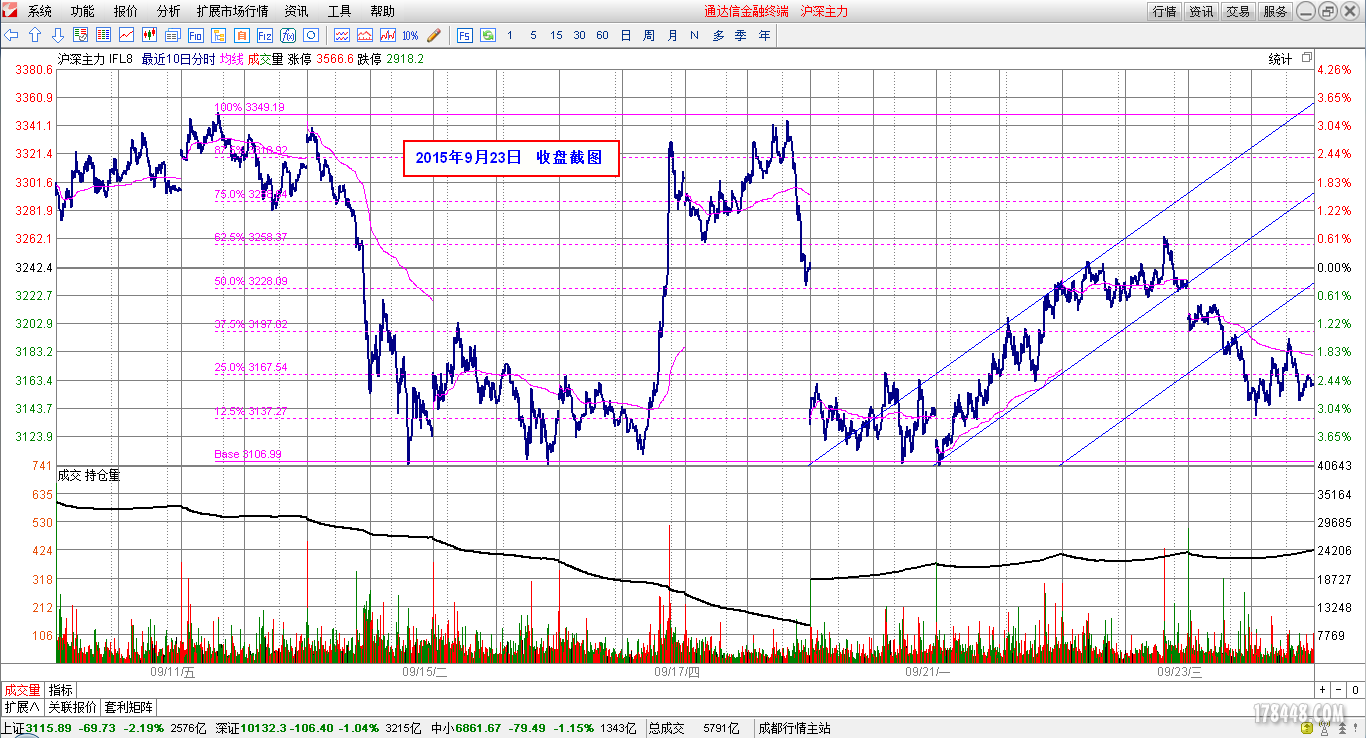The width and height of the screenshot is (1366, 738).
Task: Open the 帮助 menu
Action: tap(382, 11)
